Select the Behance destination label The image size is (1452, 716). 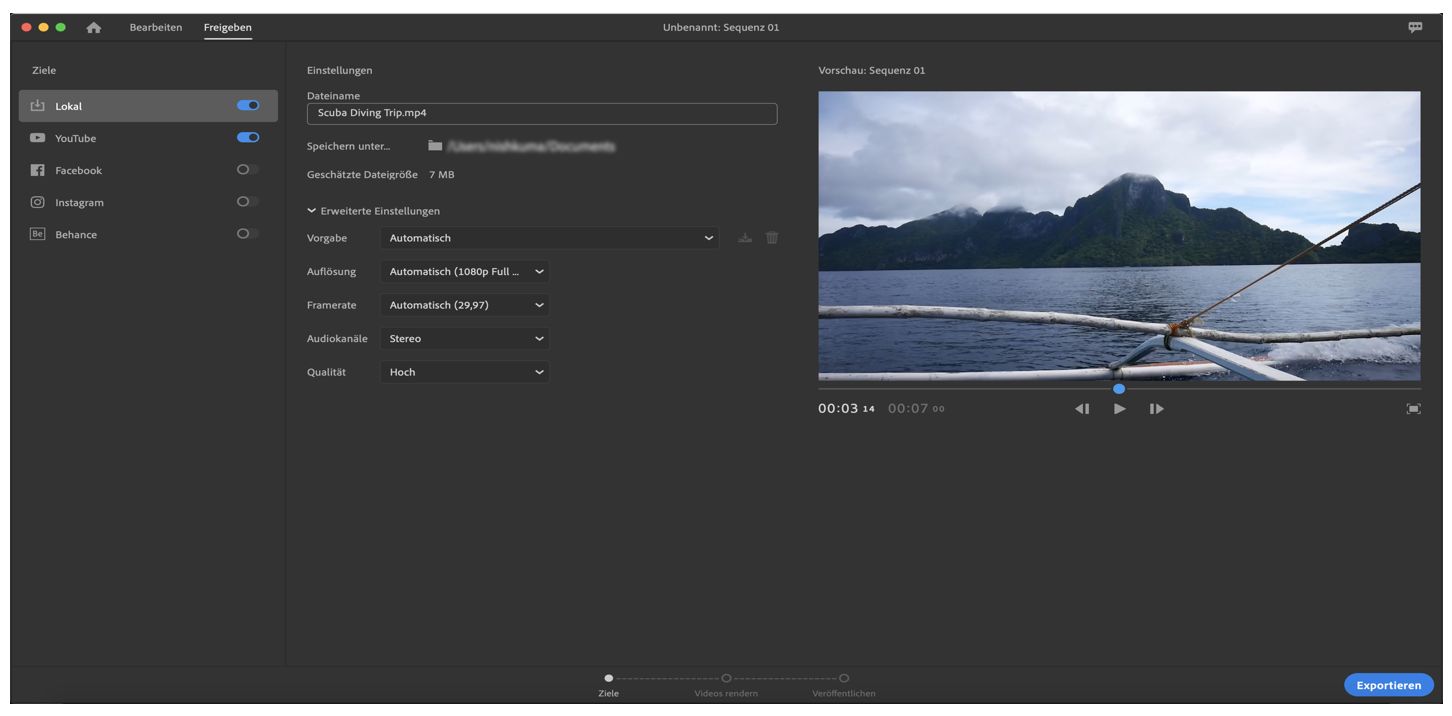tap(76, 234)
